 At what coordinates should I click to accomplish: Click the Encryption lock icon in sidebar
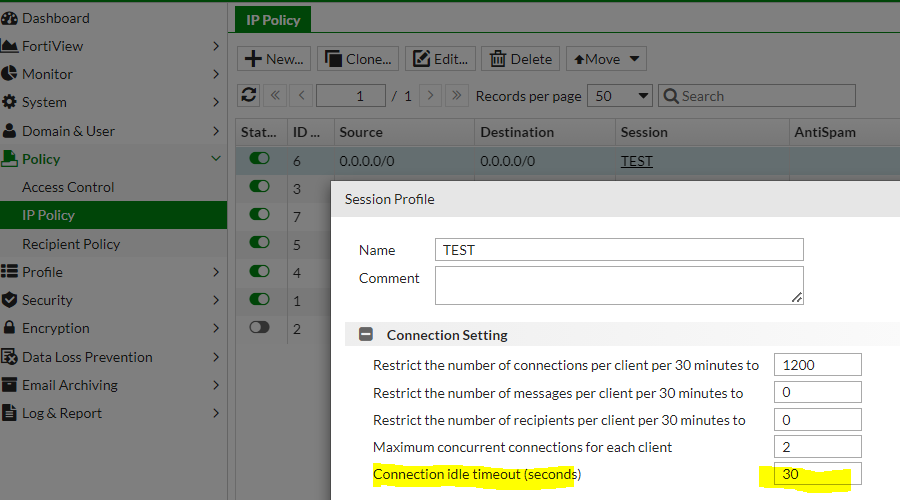coord(10,328)
